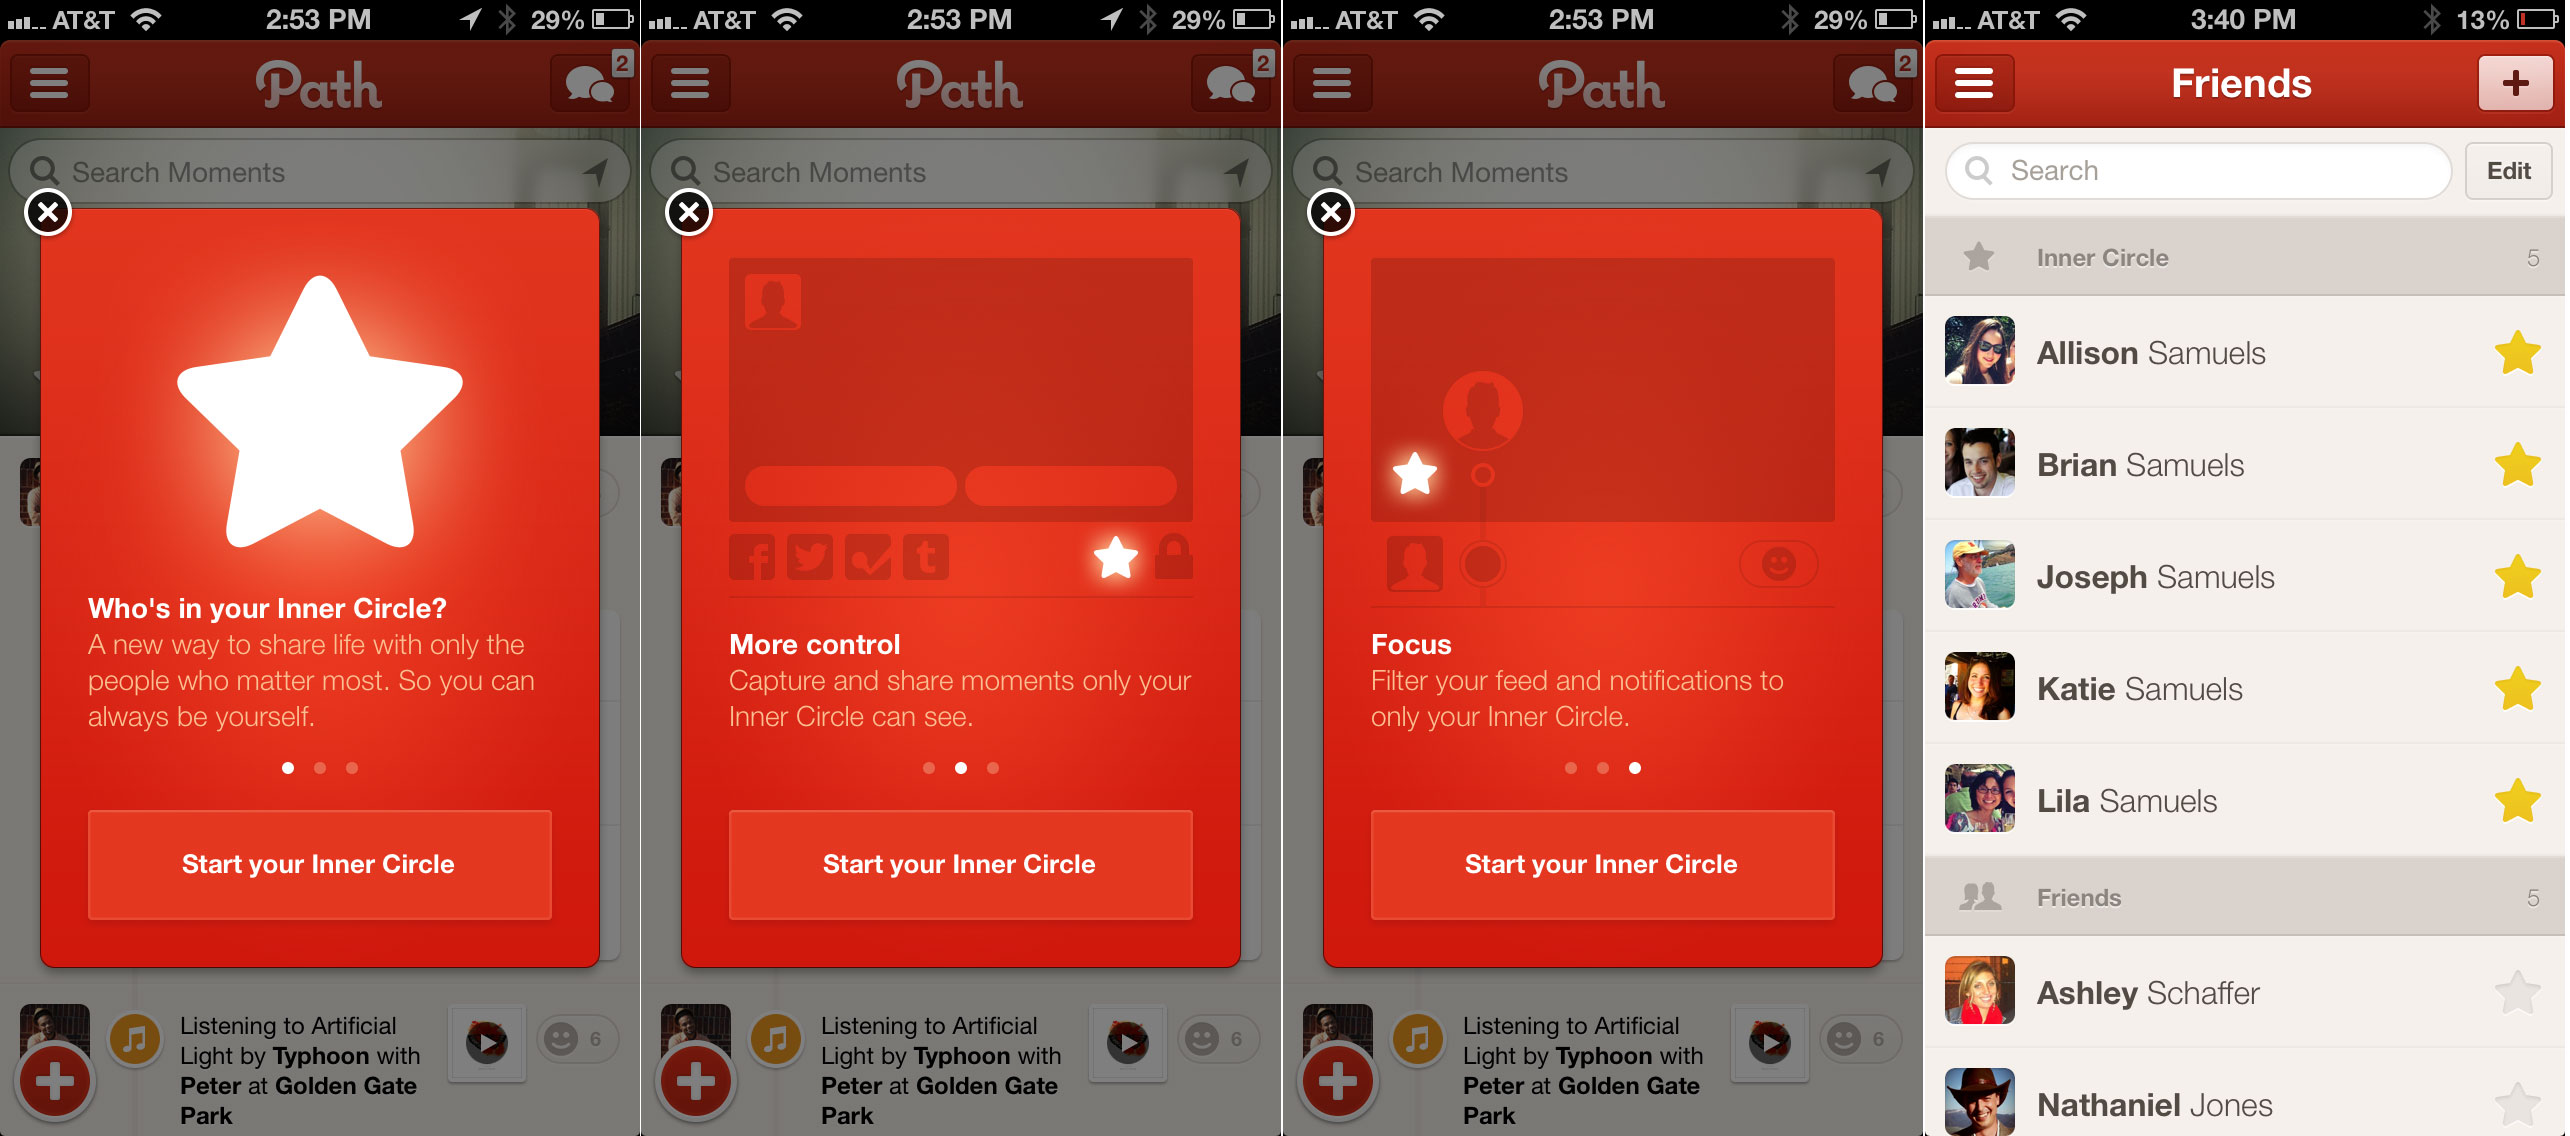Image resolution: width=2570 pixels, height=1136 pixels.
Task: Click Edit button on Friends screen
Action: [x=2508, y=170]
